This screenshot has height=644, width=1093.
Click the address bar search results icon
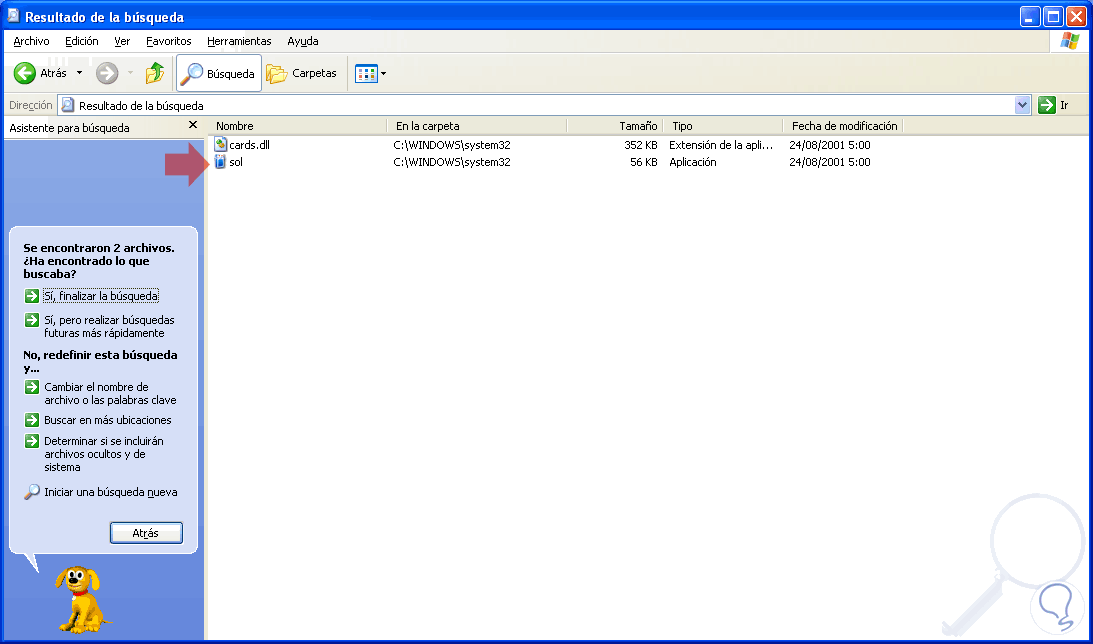pos(68,105)
